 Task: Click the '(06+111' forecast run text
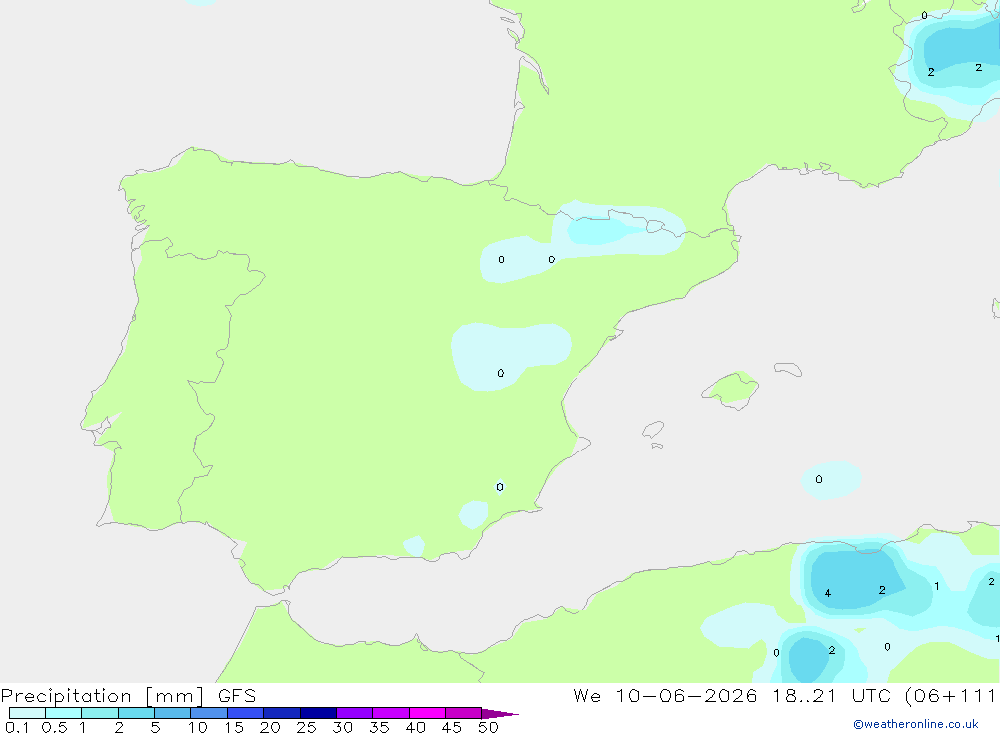(x=950, y=696)
